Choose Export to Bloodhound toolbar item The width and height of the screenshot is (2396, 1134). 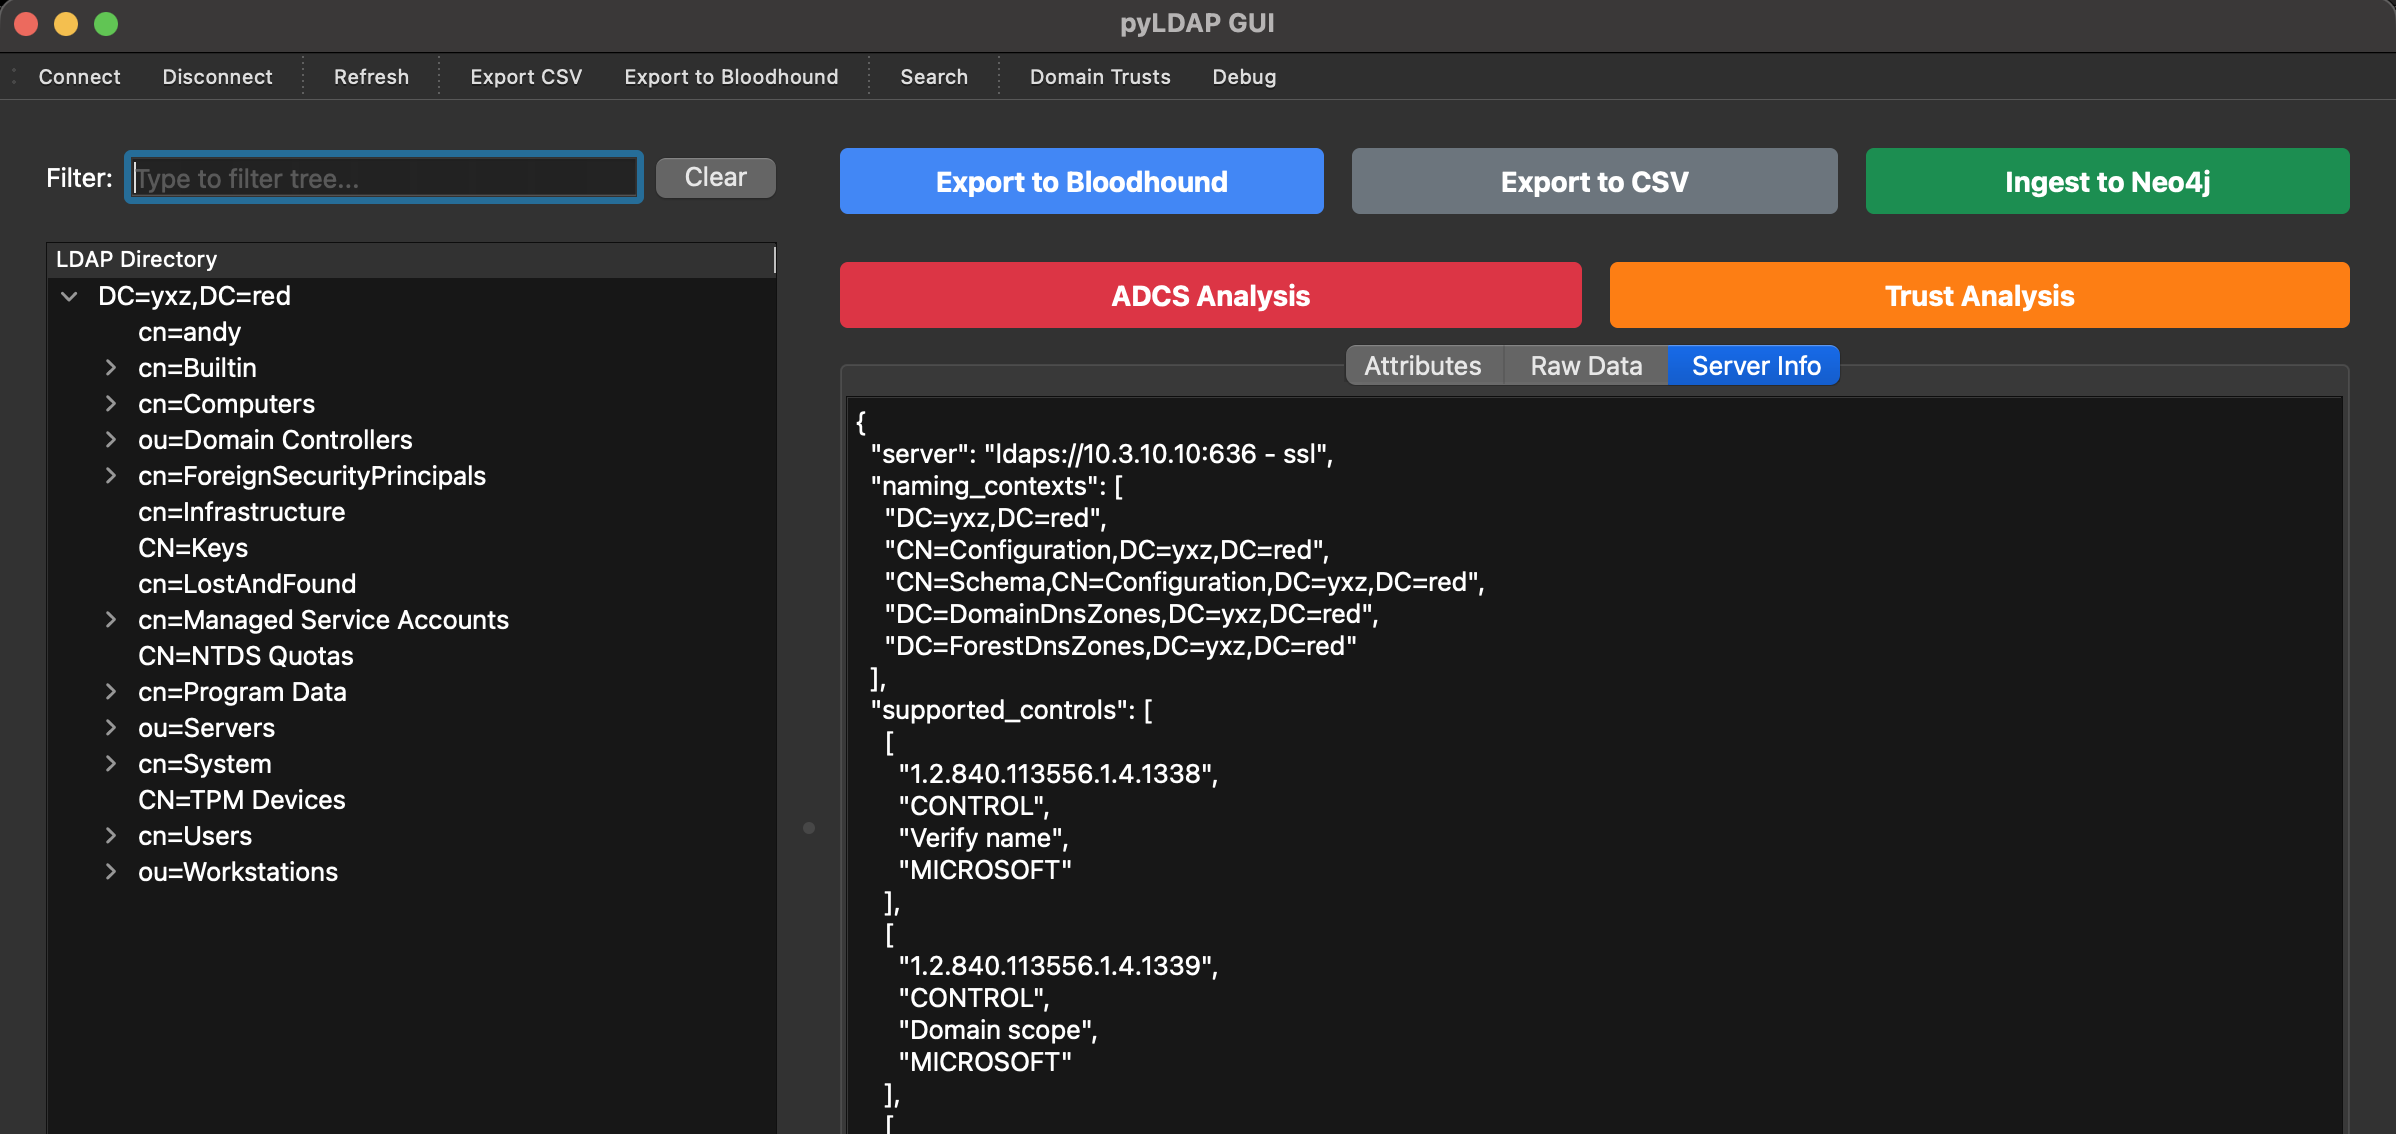click(x=731, y=77)
